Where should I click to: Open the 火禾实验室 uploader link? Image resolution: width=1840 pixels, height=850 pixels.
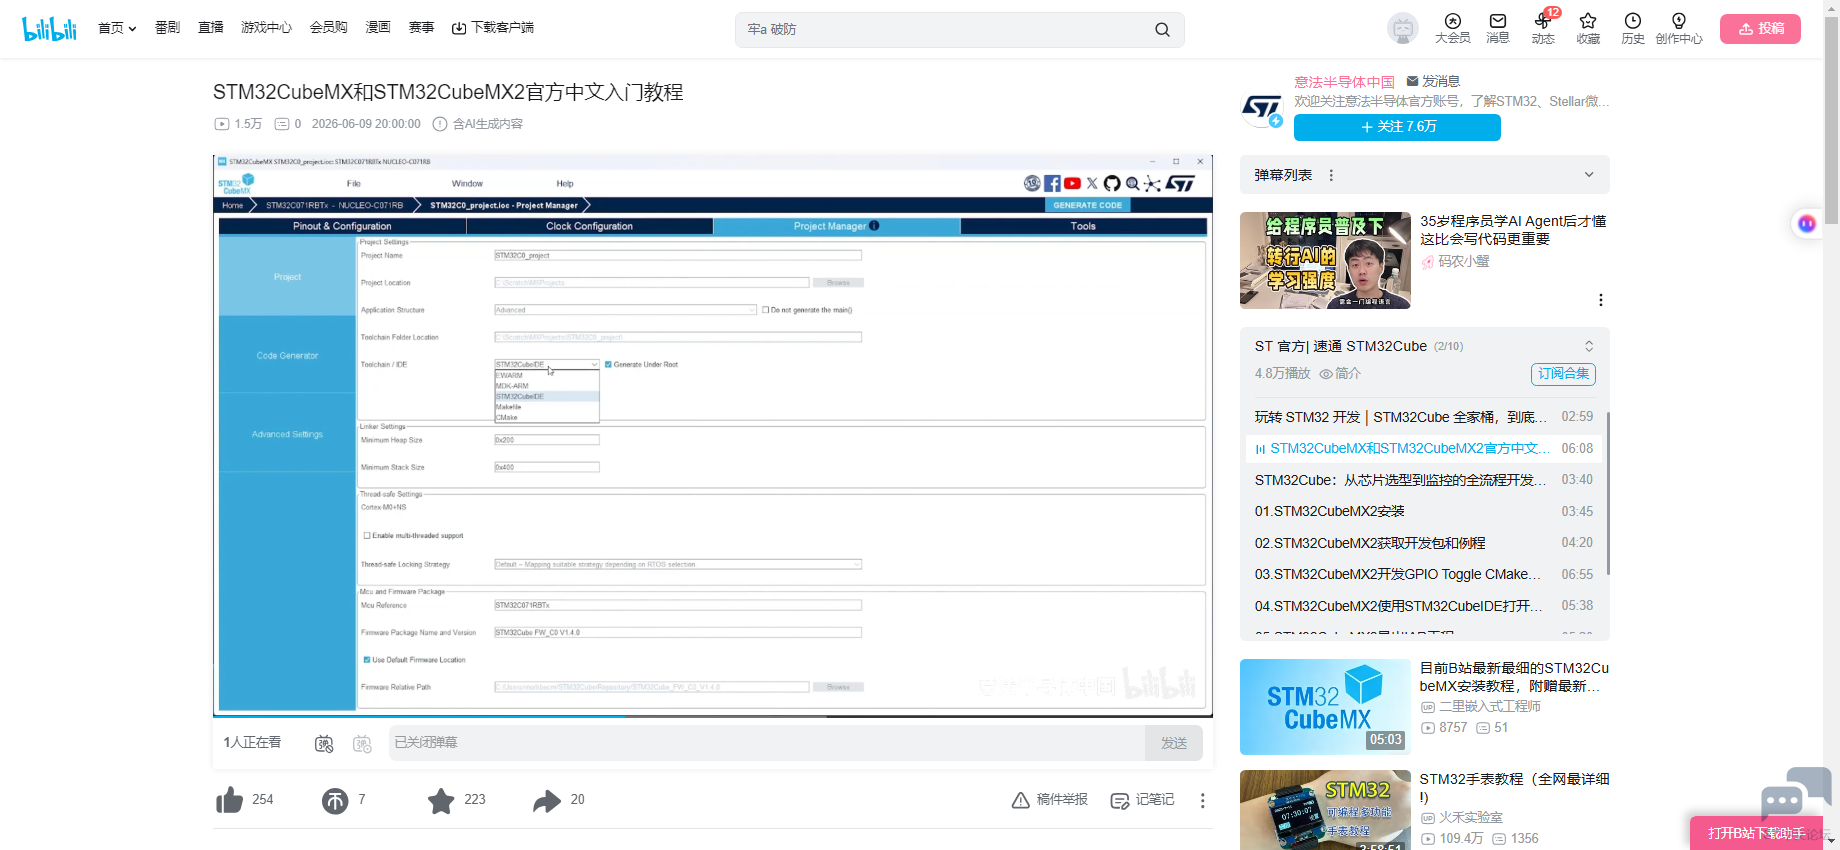point(1471,818)
